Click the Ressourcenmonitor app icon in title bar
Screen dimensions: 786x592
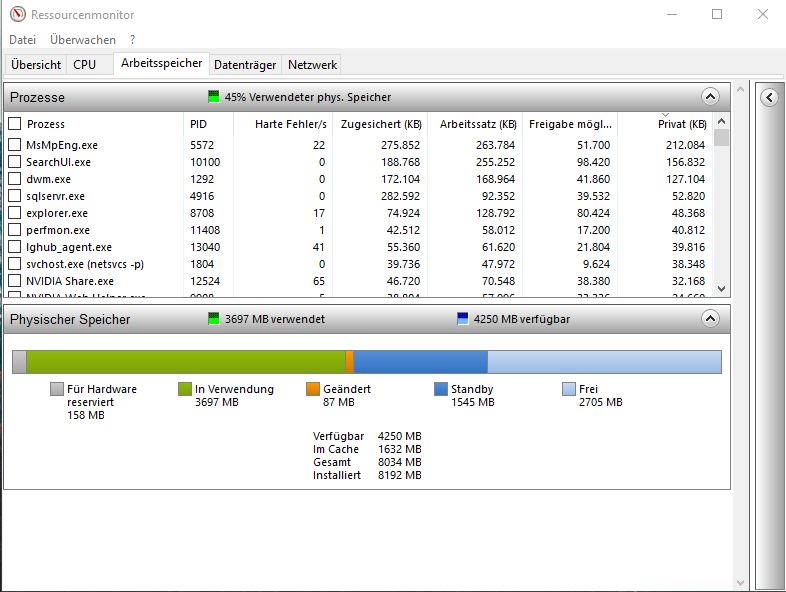pos(18,14)
